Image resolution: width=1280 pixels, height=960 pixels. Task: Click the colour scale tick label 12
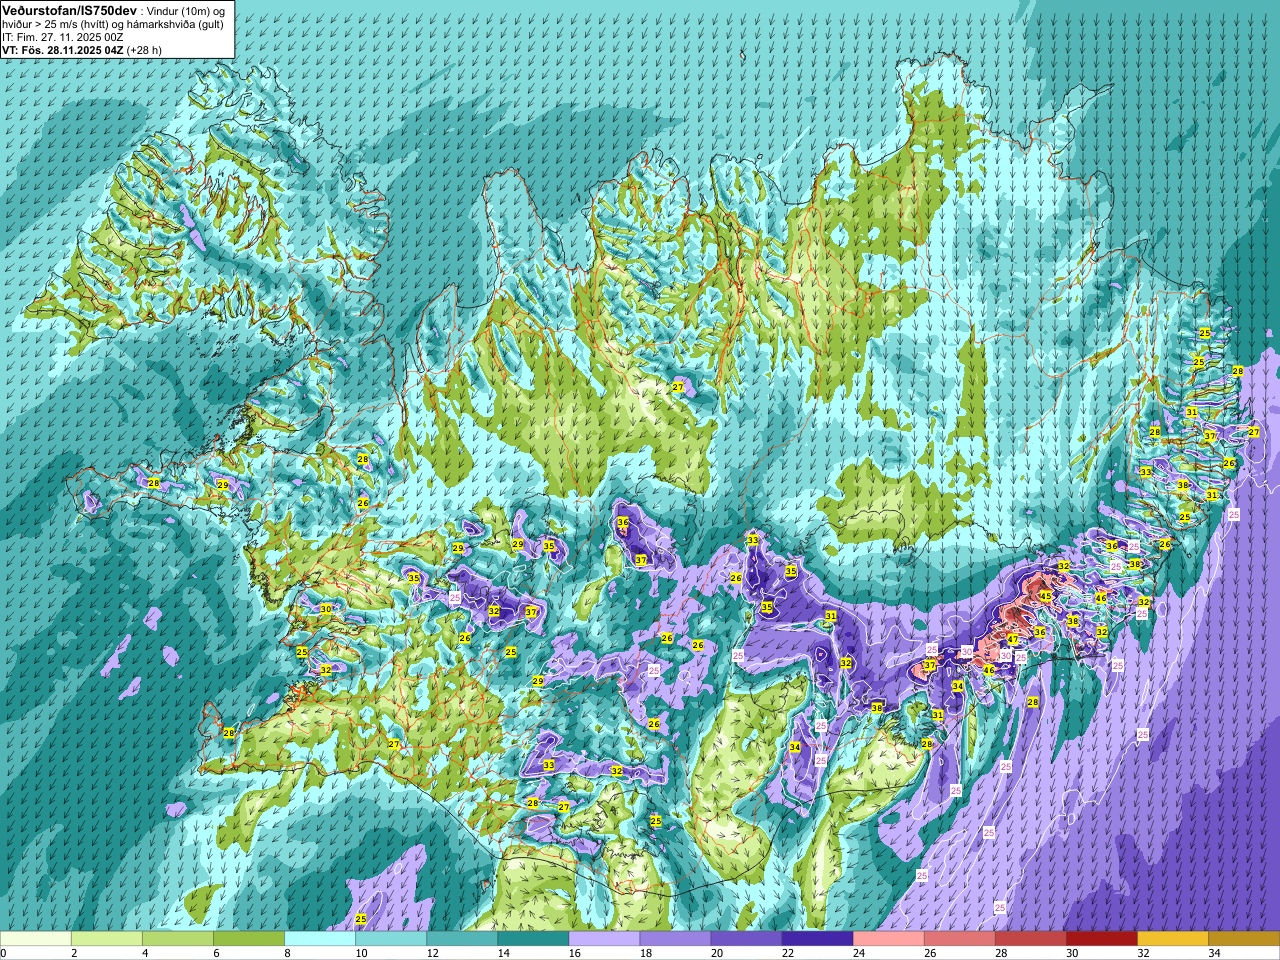(x=433, y=953)
